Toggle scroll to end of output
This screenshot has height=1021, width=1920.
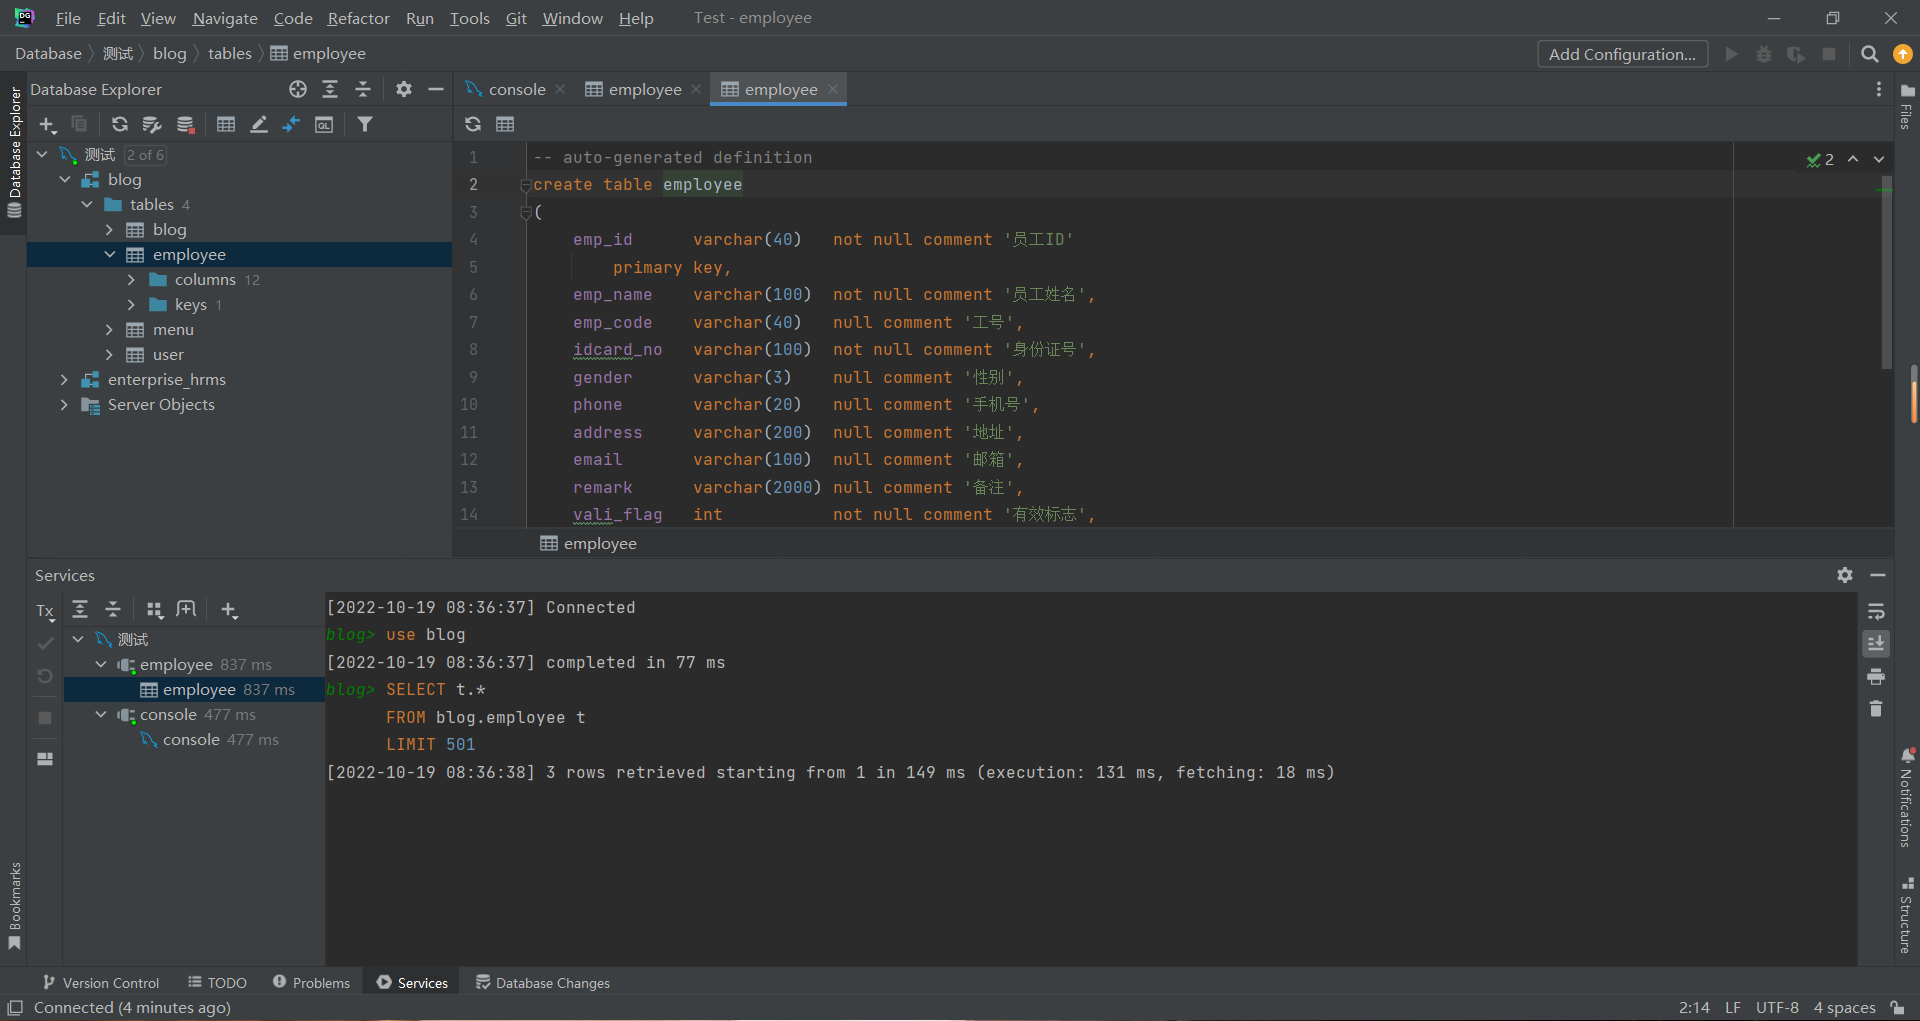click(x=1876, y=643)
